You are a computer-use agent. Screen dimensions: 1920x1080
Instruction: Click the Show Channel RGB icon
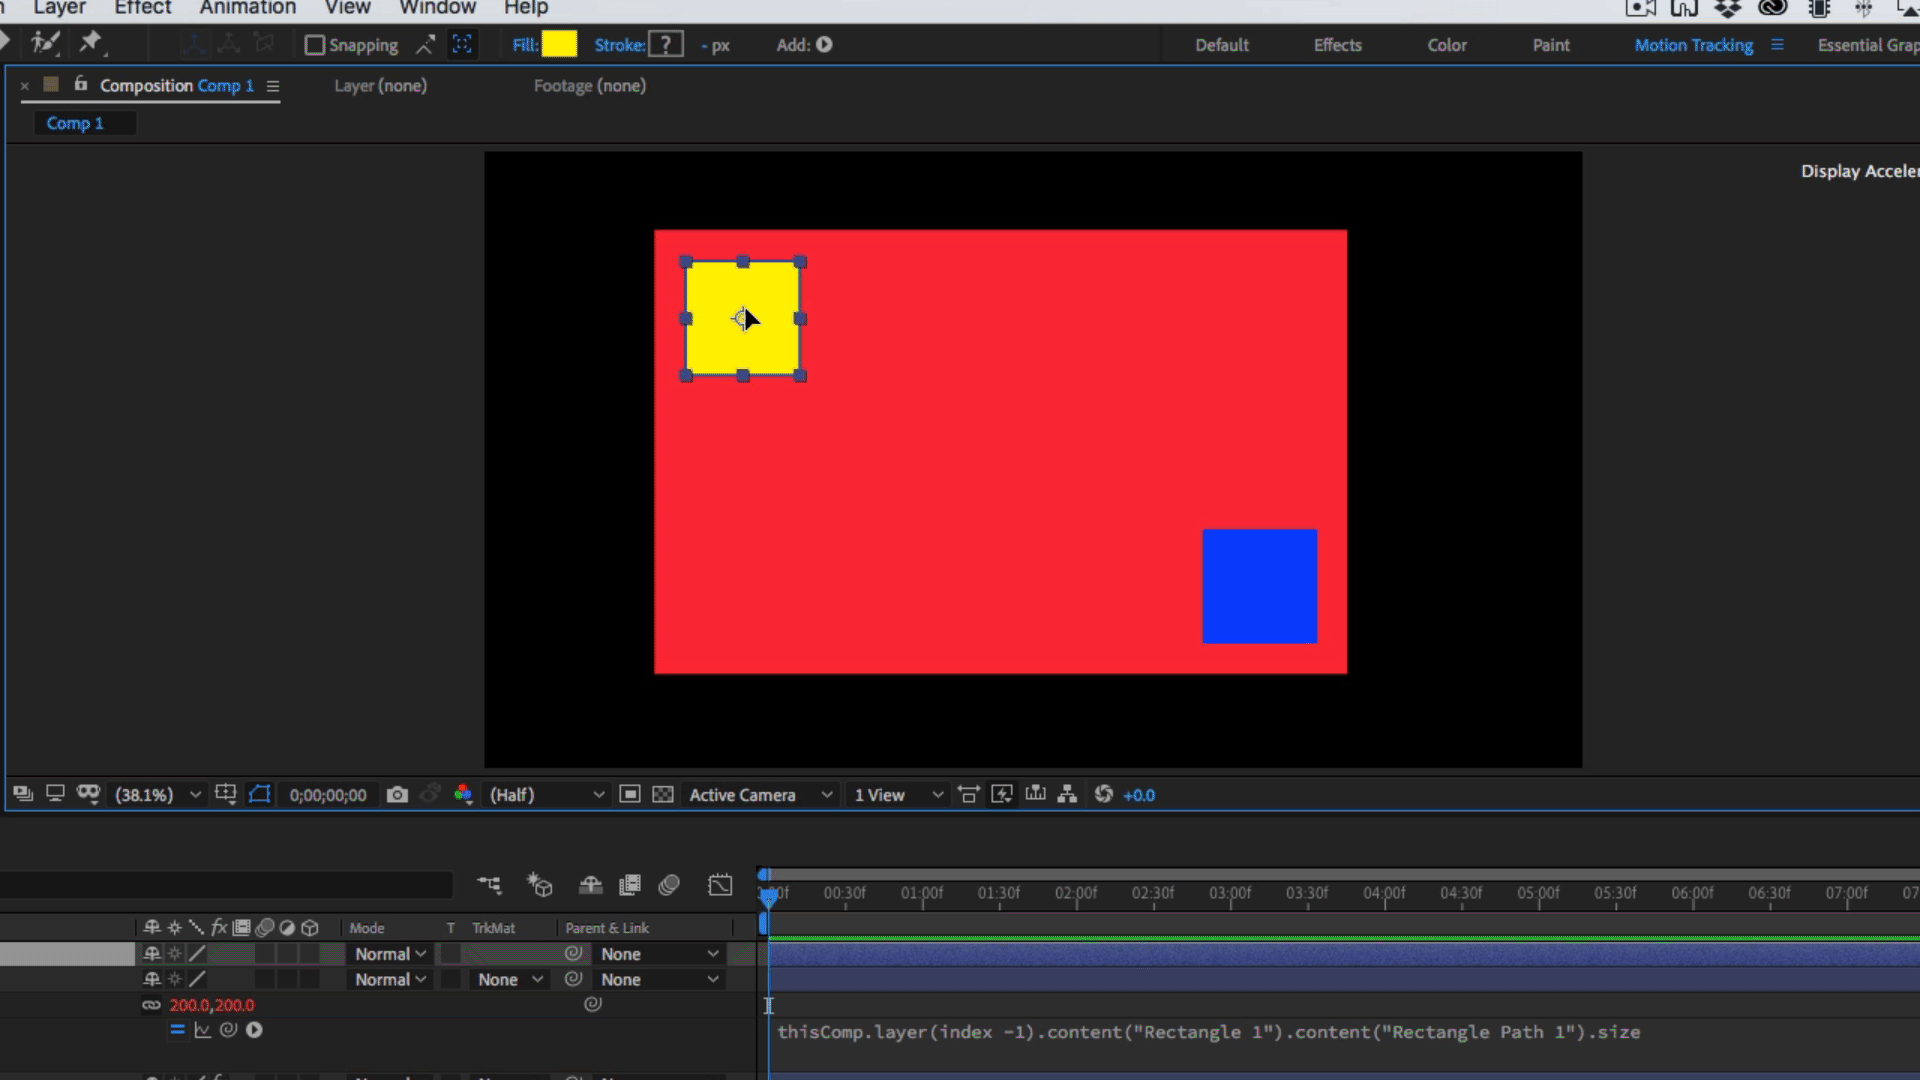462,795
